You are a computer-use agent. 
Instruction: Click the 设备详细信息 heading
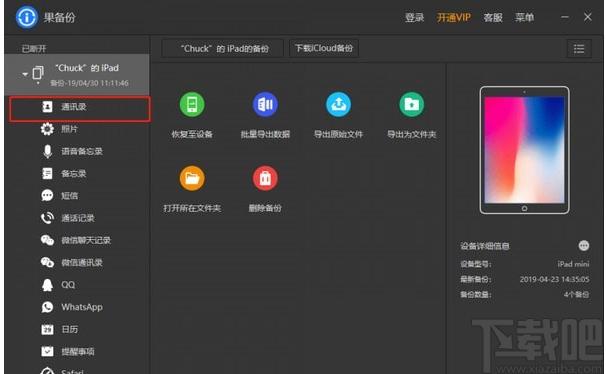485,246
